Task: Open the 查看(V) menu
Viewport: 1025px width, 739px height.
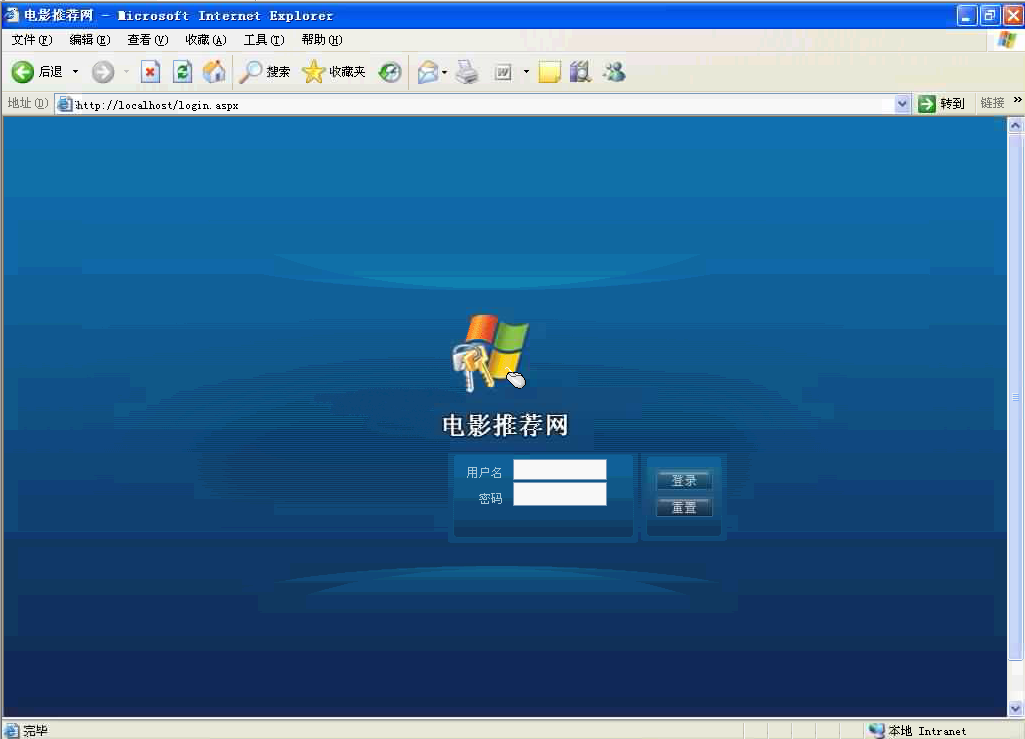Action: (148, 40)
